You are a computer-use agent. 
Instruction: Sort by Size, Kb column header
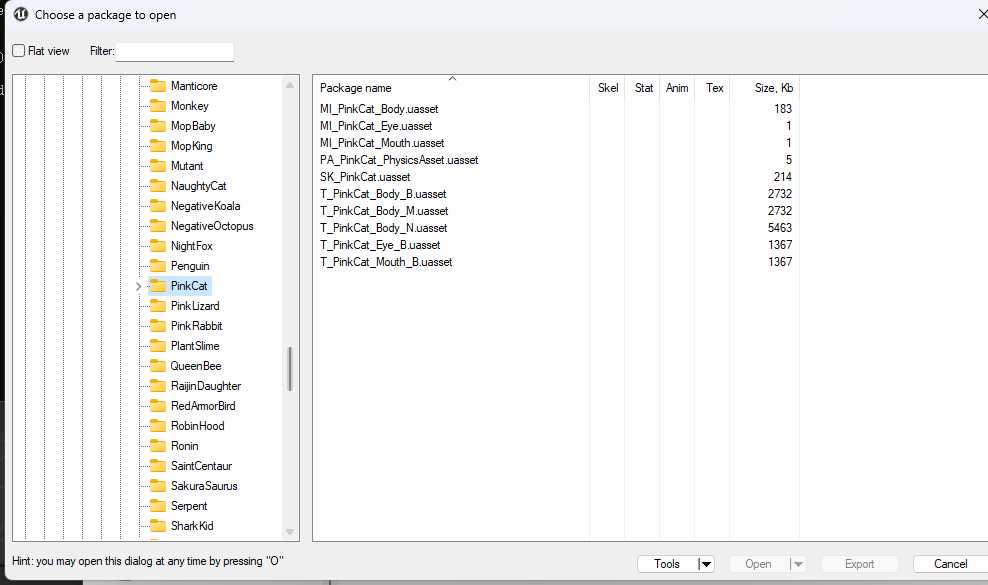(773, 88)
